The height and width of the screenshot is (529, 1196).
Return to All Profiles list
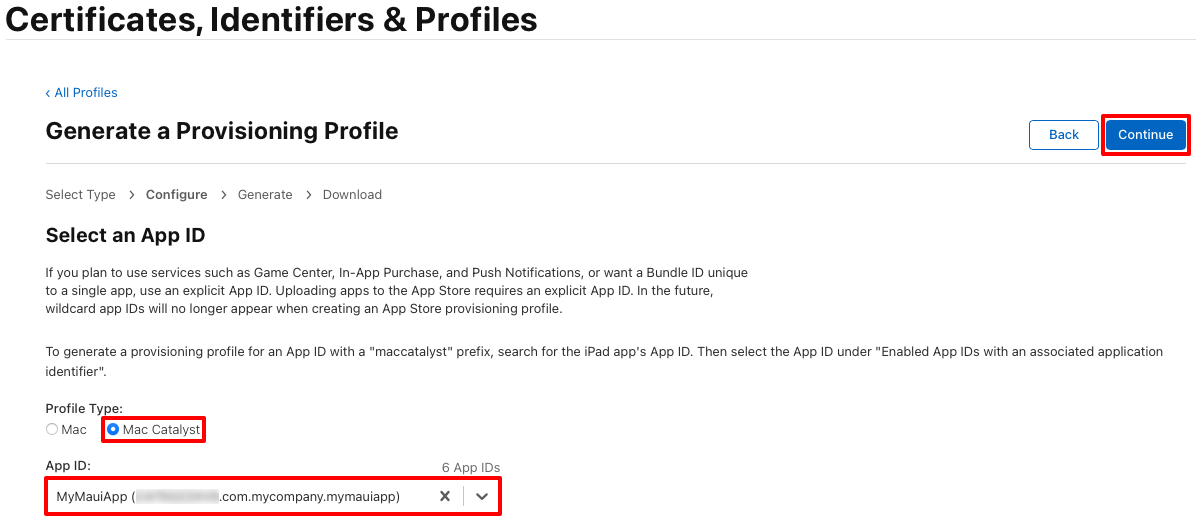point(86,93)
